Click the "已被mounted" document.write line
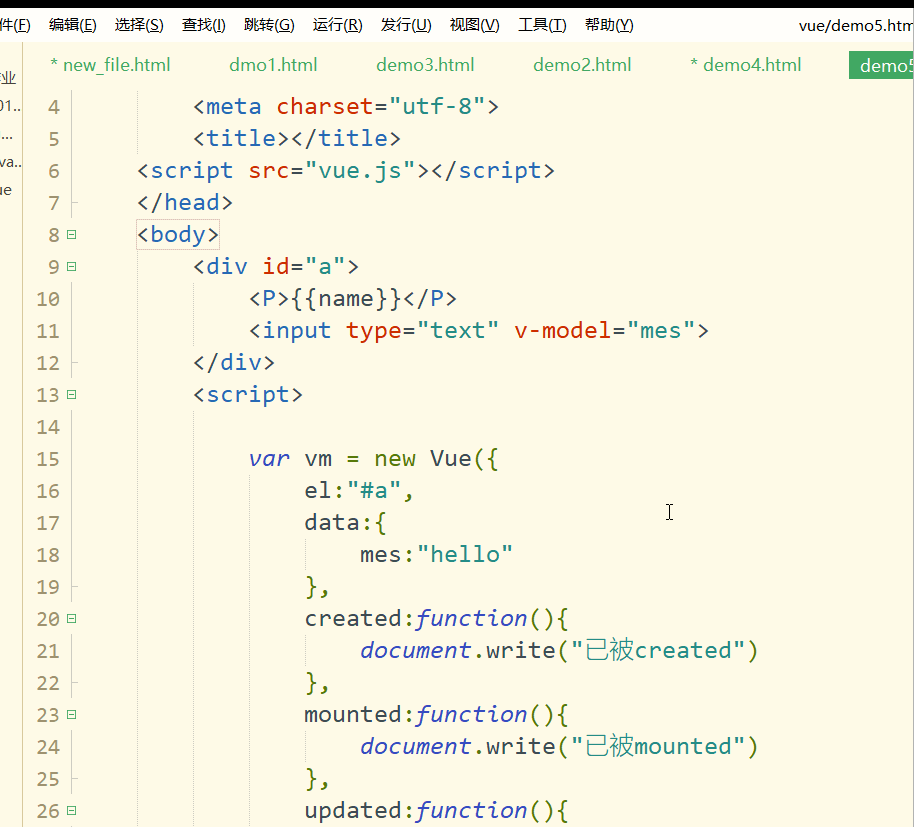Screen dimensions: 914x827 click(559, 747)
